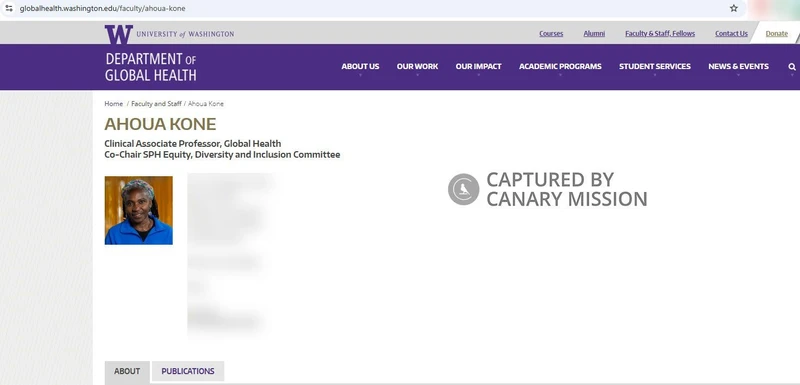Open the Student Services menu
This screenshot has width=800, height=385.
coord(655,66)
